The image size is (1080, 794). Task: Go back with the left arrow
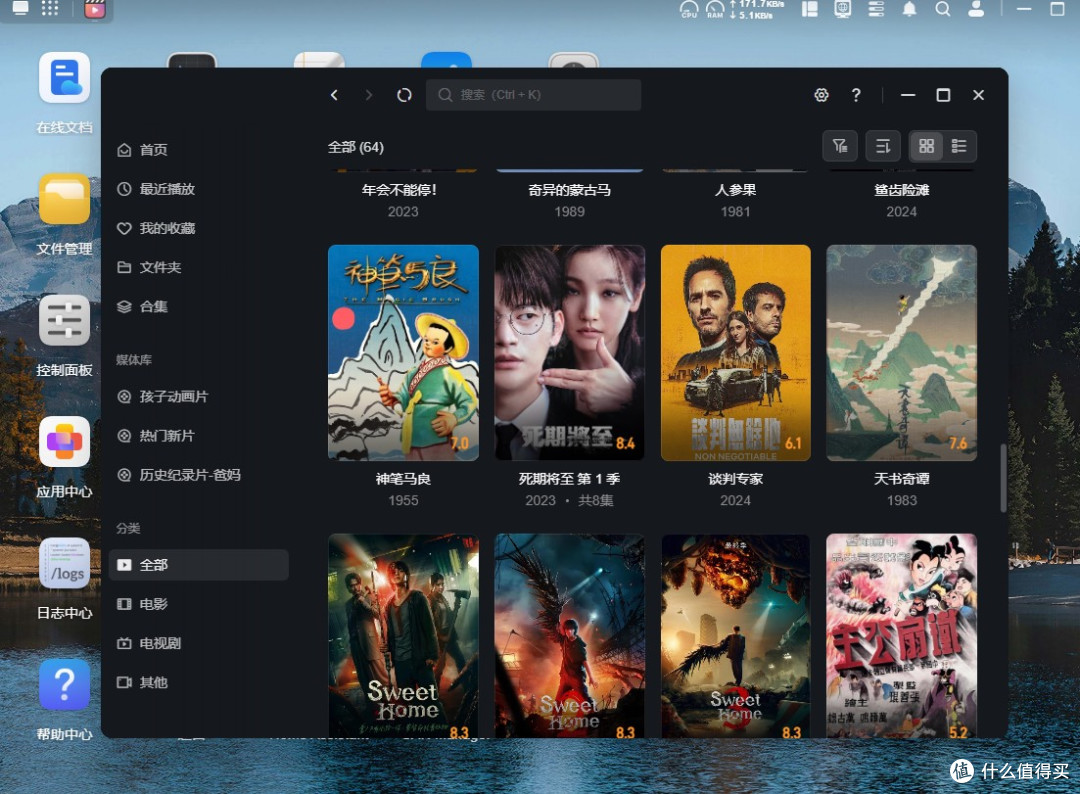pyautogui.click(x=334, y=95)
